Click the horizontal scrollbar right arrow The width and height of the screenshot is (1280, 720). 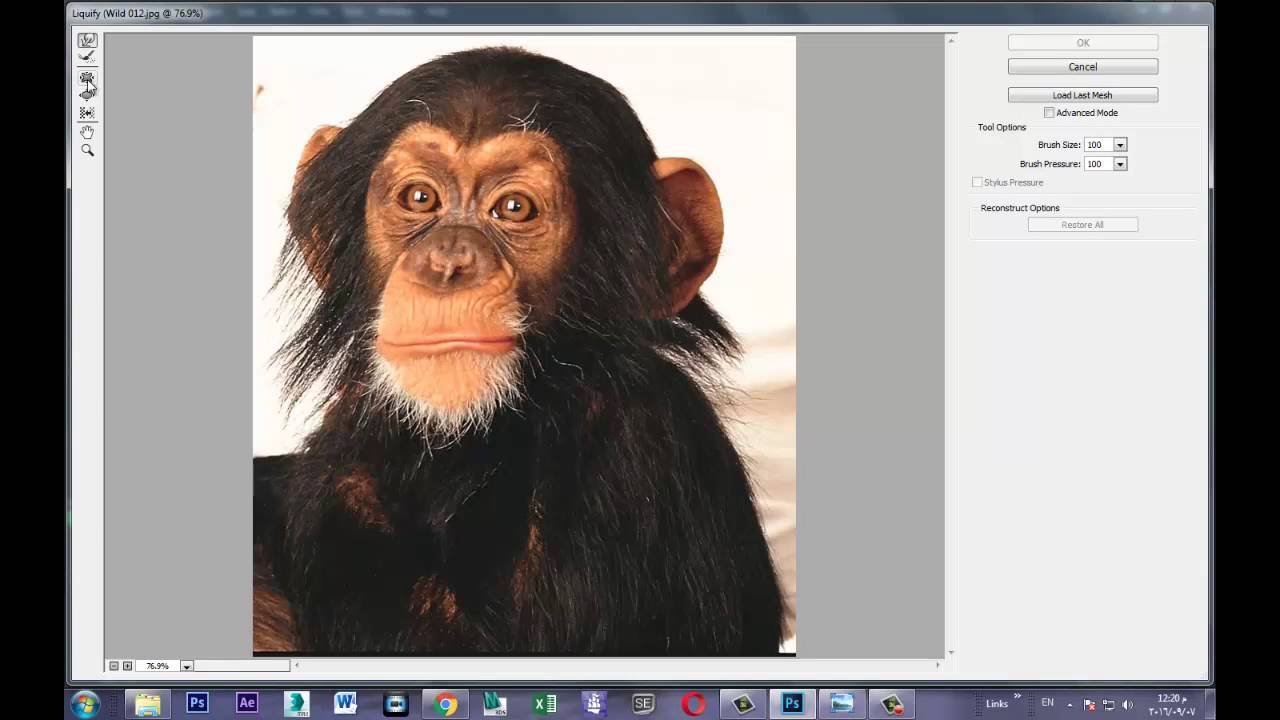[937, 665]
